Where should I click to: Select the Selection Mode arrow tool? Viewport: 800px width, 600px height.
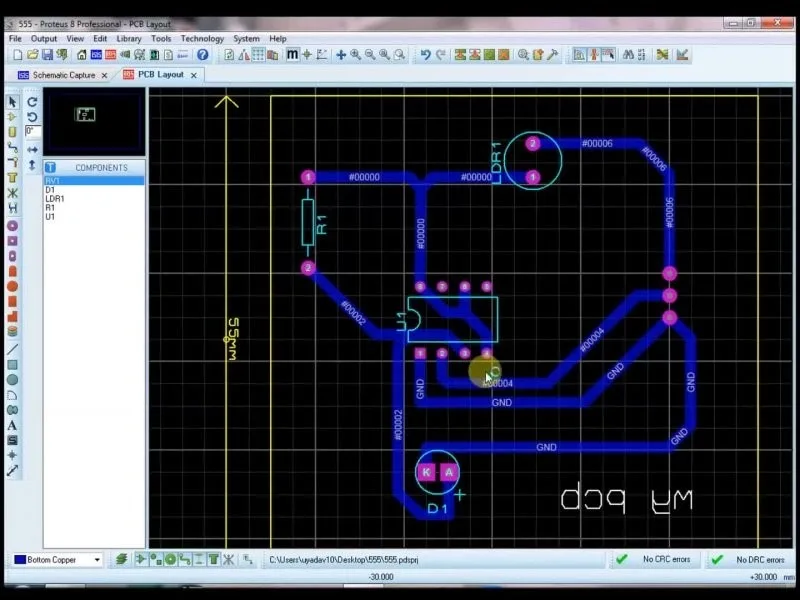(12, 102)
